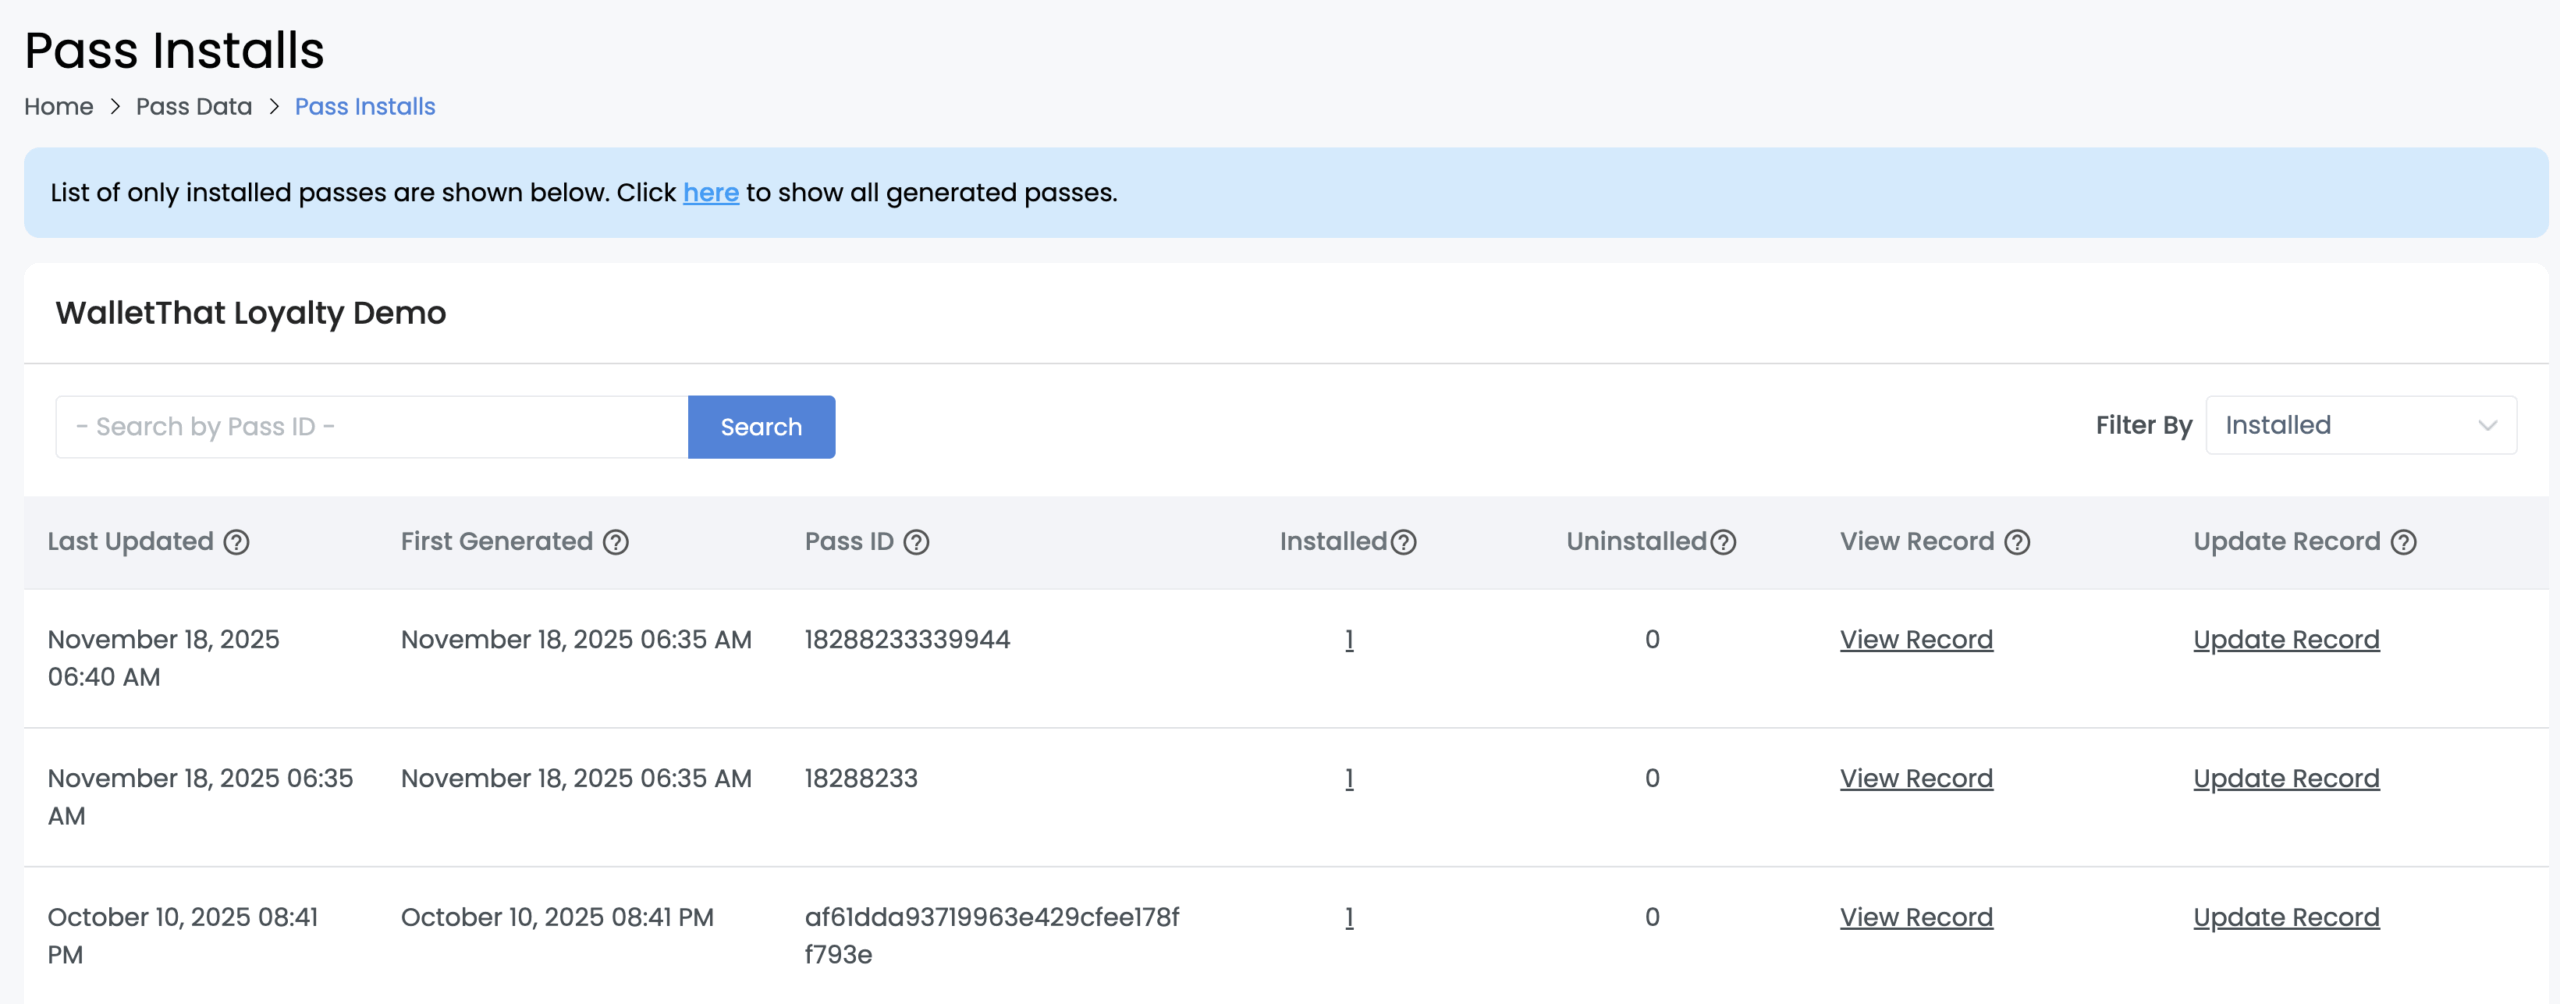This screenshot has height=1004, width=2560.
Task: Navigate to Pass Data breadcrumb
Action: click(x=194, y=107)
